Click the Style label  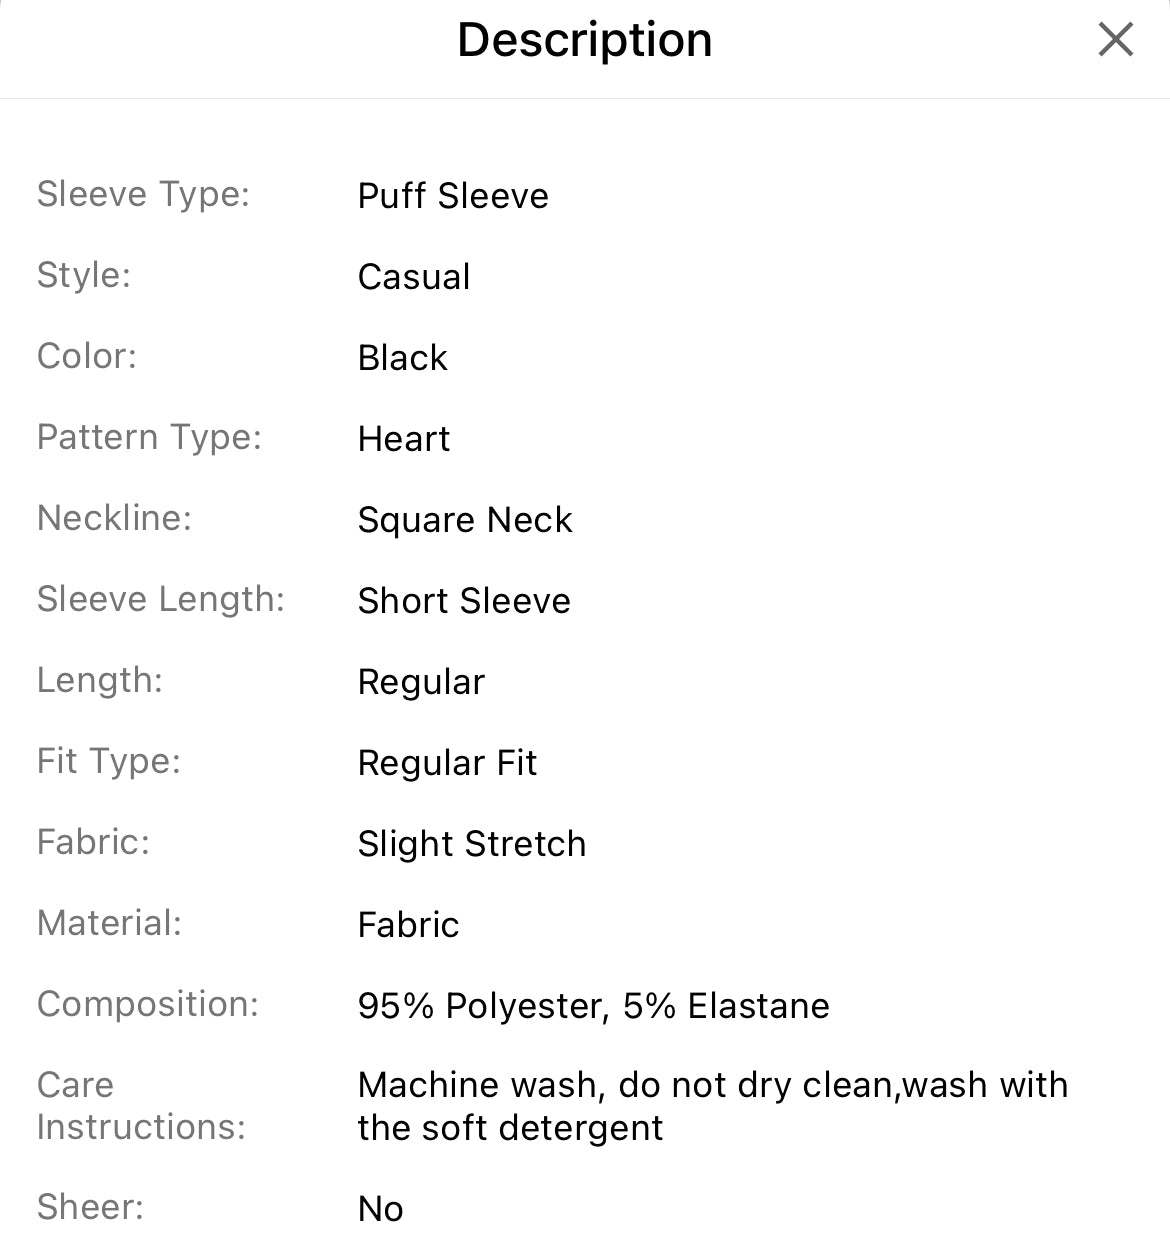[83, 275]
